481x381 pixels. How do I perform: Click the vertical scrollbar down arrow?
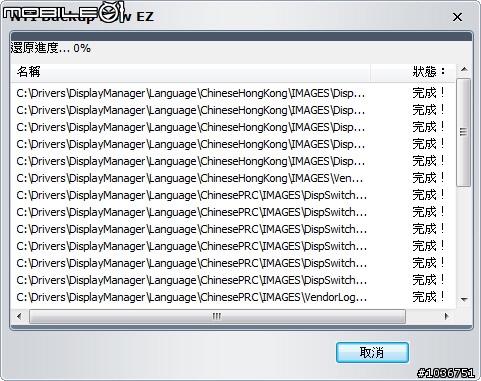pos(464,299)
